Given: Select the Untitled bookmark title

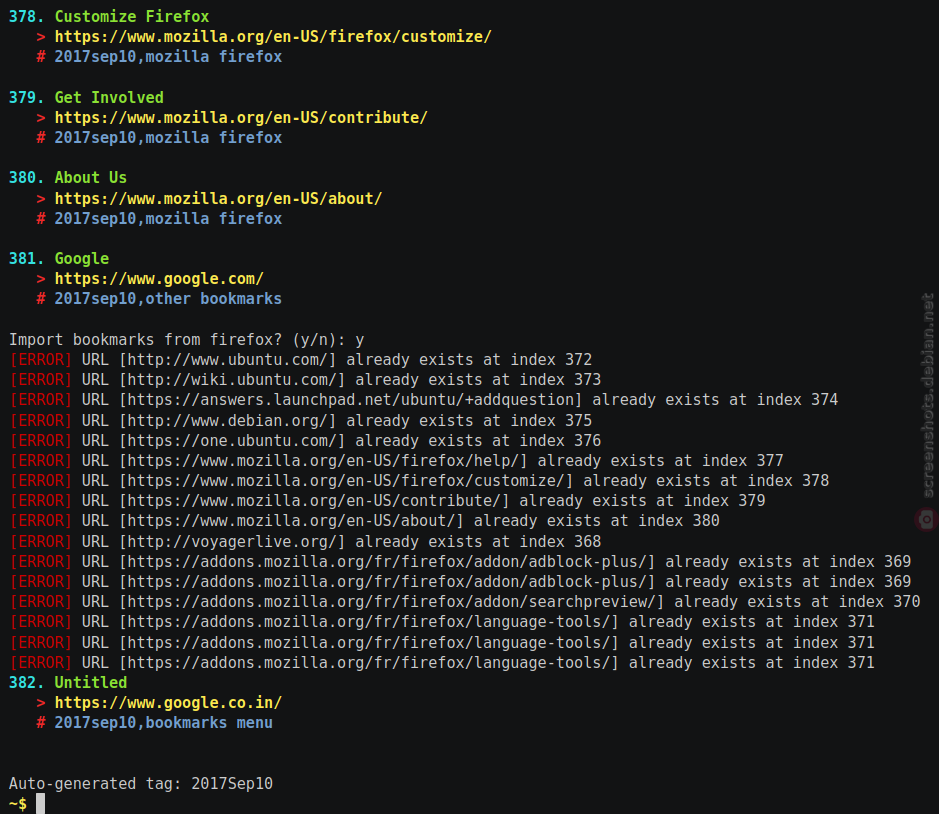Looking at the screenshot, I should (x=90, y=682).
